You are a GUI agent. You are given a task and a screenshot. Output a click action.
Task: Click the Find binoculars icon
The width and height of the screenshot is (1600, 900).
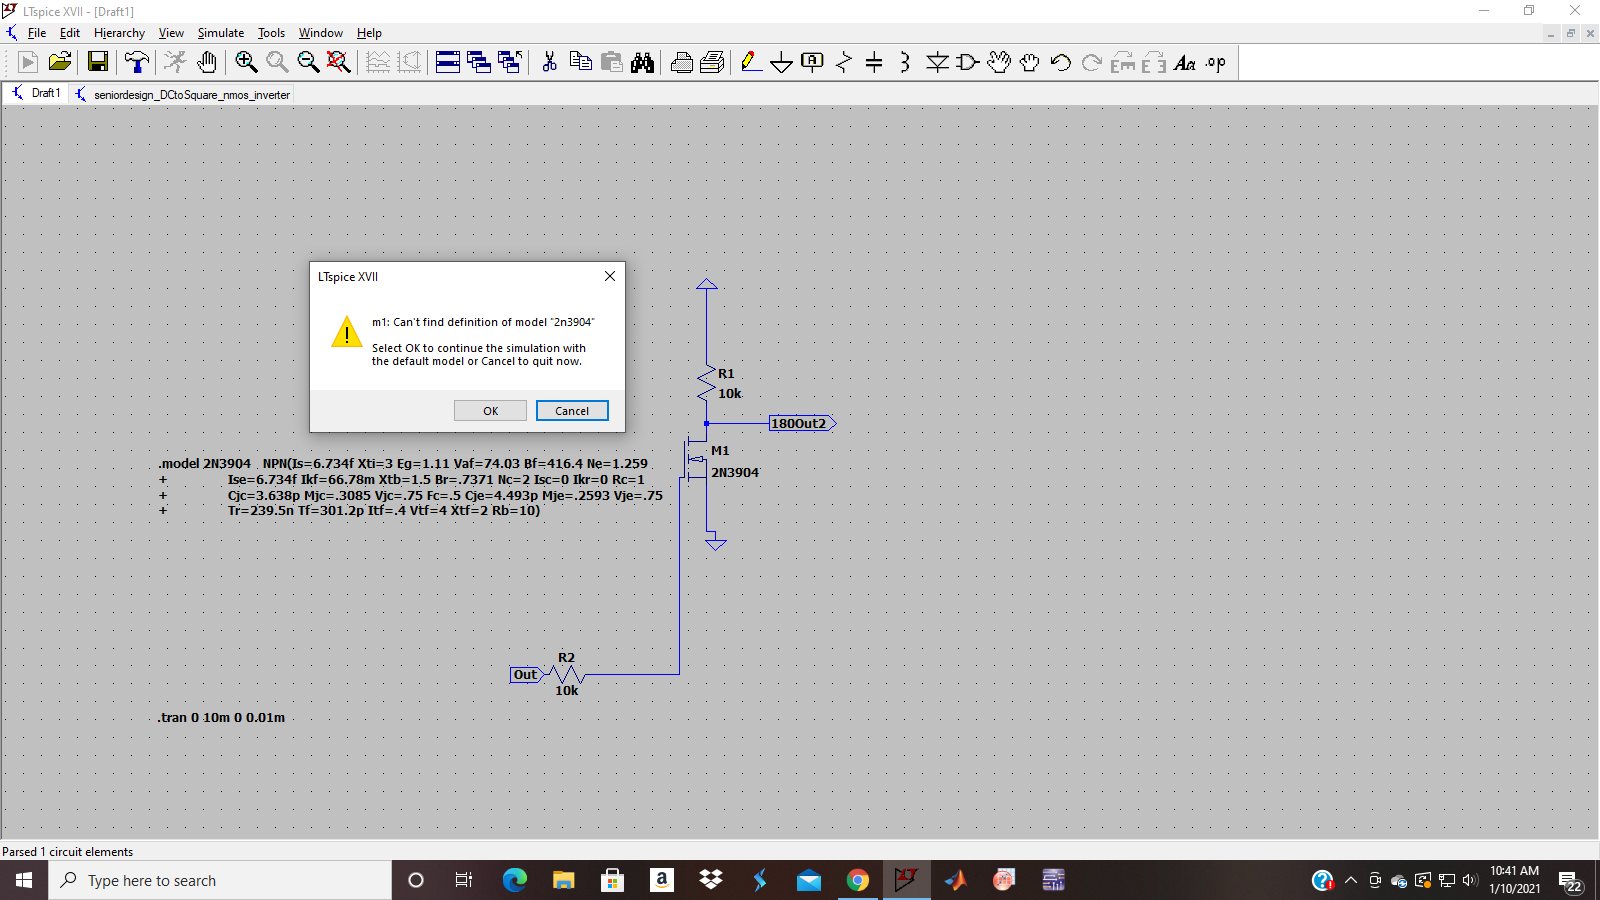point(642,62)
